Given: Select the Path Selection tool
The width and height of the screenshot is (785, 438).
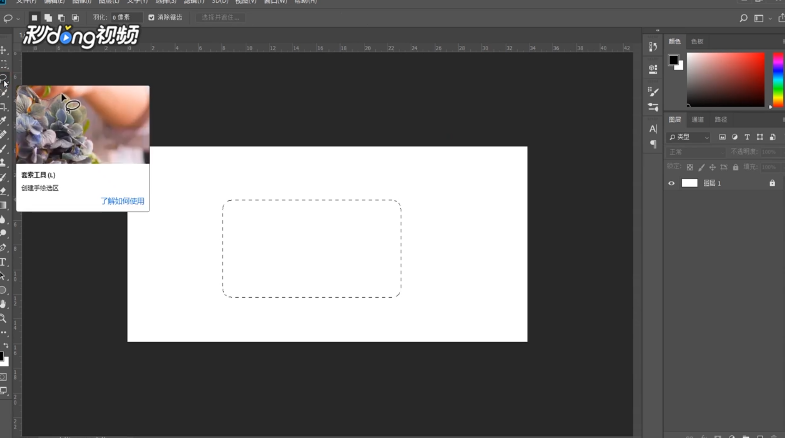Looking at the screenshot, I should tap(4, 276).
